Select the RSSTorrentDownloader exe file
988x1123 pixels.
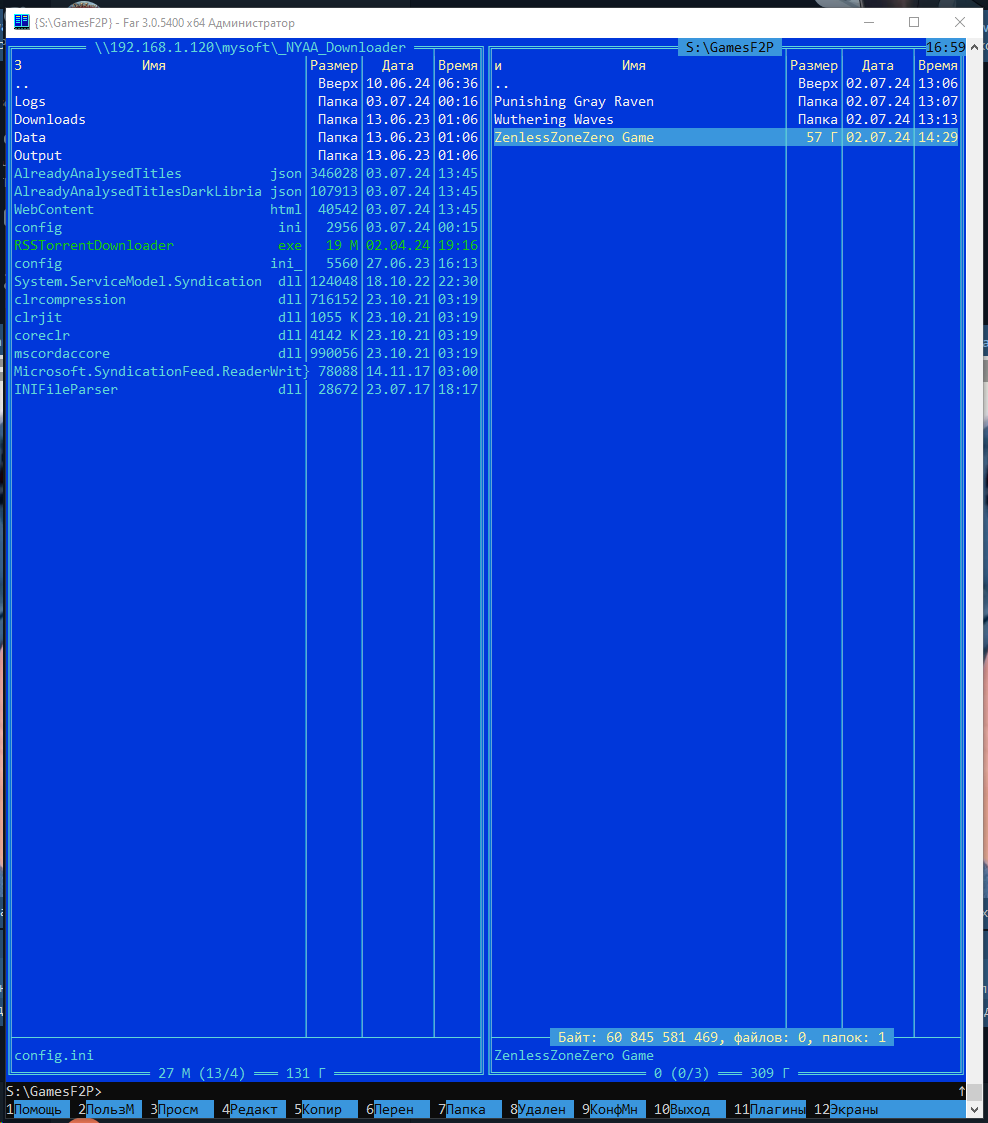pyautogui.click(x=246, y=245)
